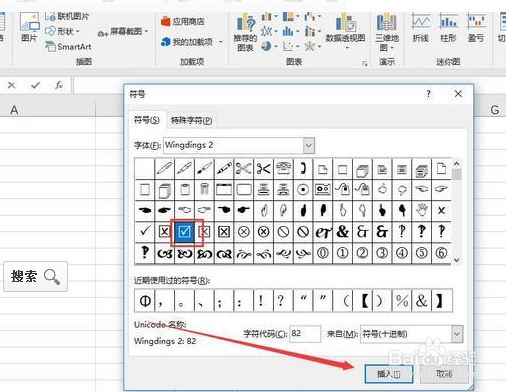Screen dimensions: 506x392
Task: Select the circled number ① symbol
Action: [x=342, y=253]
